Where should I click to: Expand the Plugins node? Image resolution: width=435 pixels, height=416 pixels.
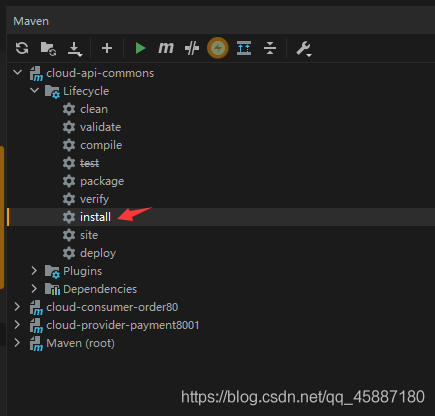[34, 271]
